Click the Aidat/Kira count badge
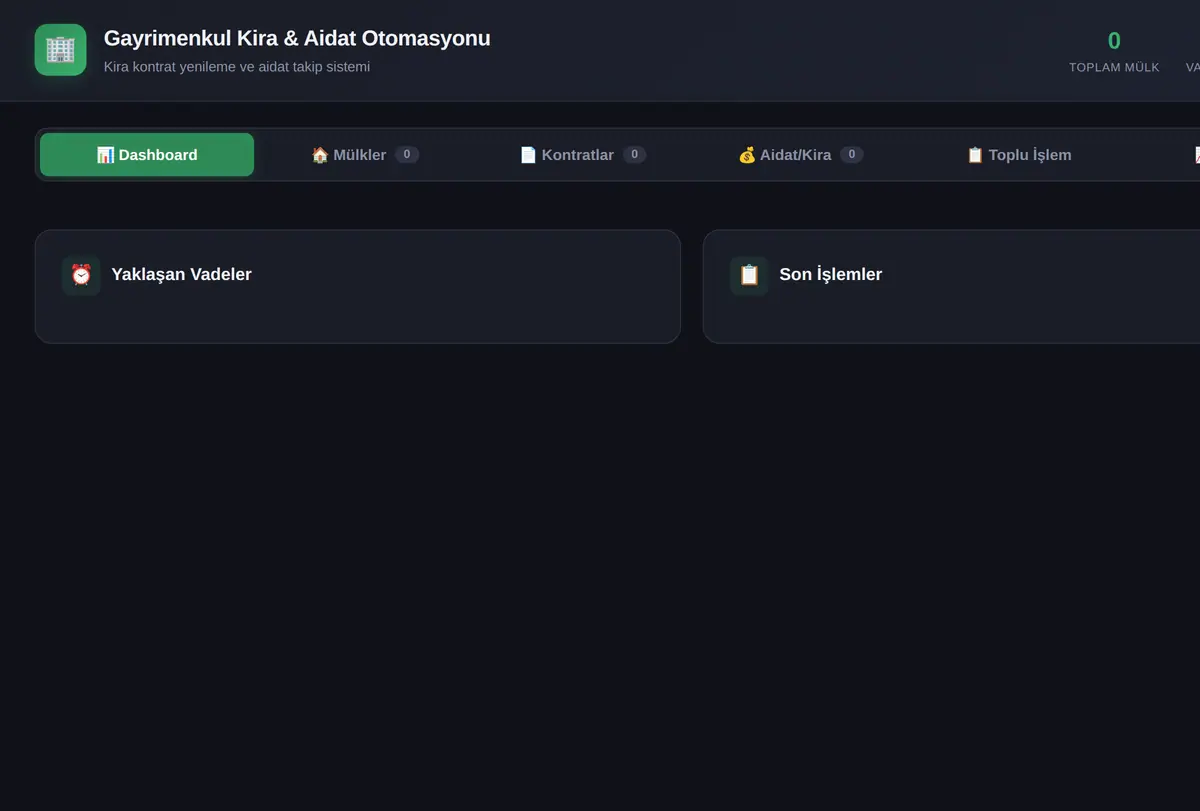Image resolution: width=1200 pixels, height=811 pixels. tap(851, 155)
